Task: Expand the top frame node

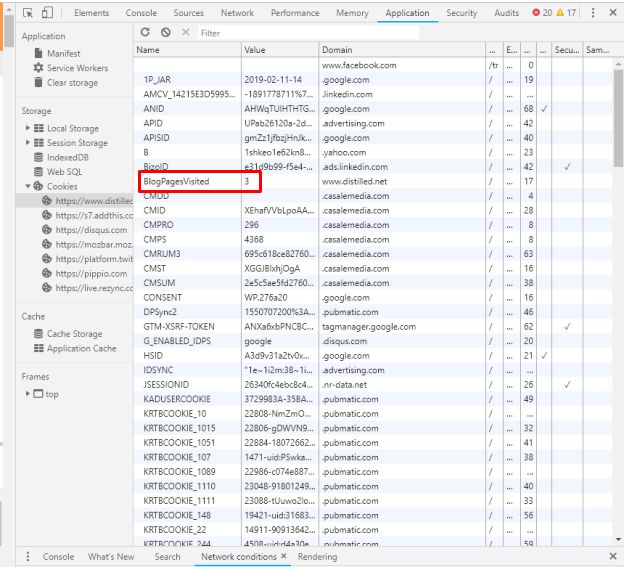Action: (28, 394)
